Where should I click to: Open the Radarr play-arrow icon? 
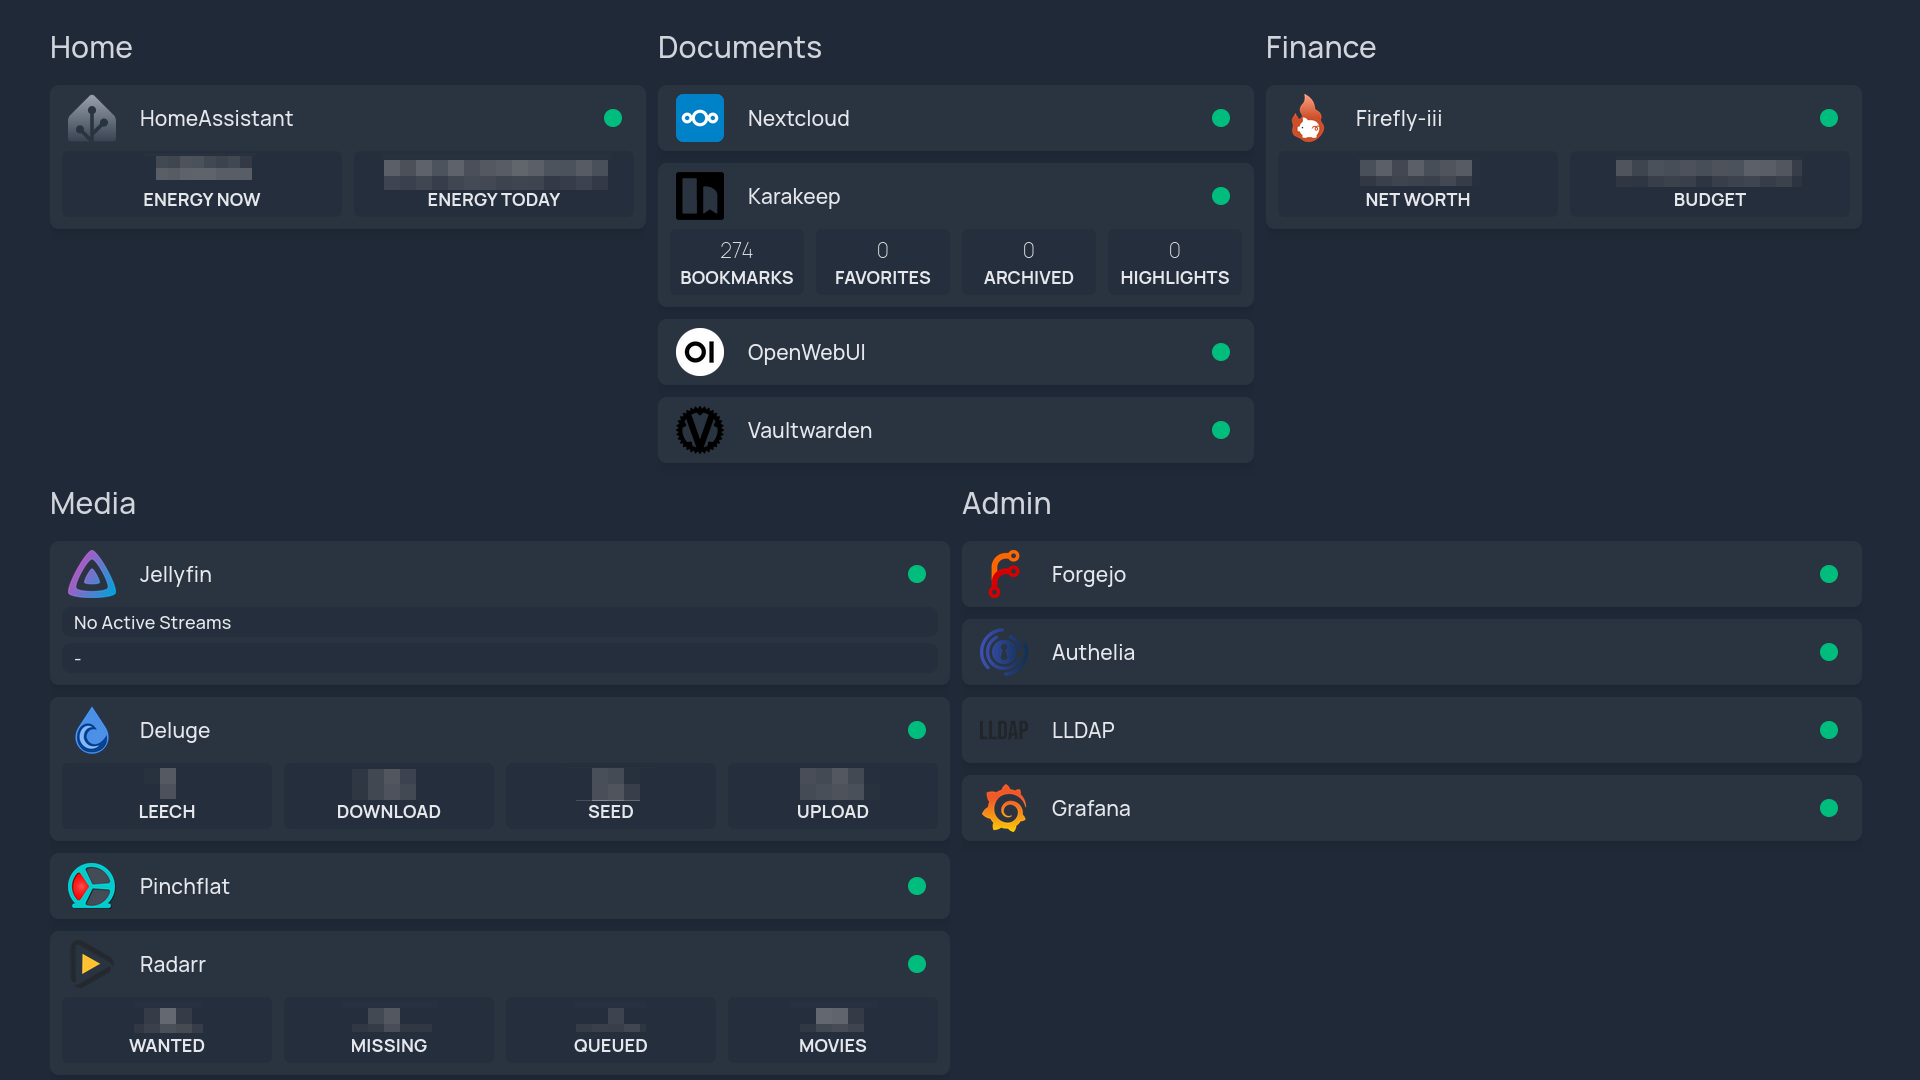[x=92, y=964]
